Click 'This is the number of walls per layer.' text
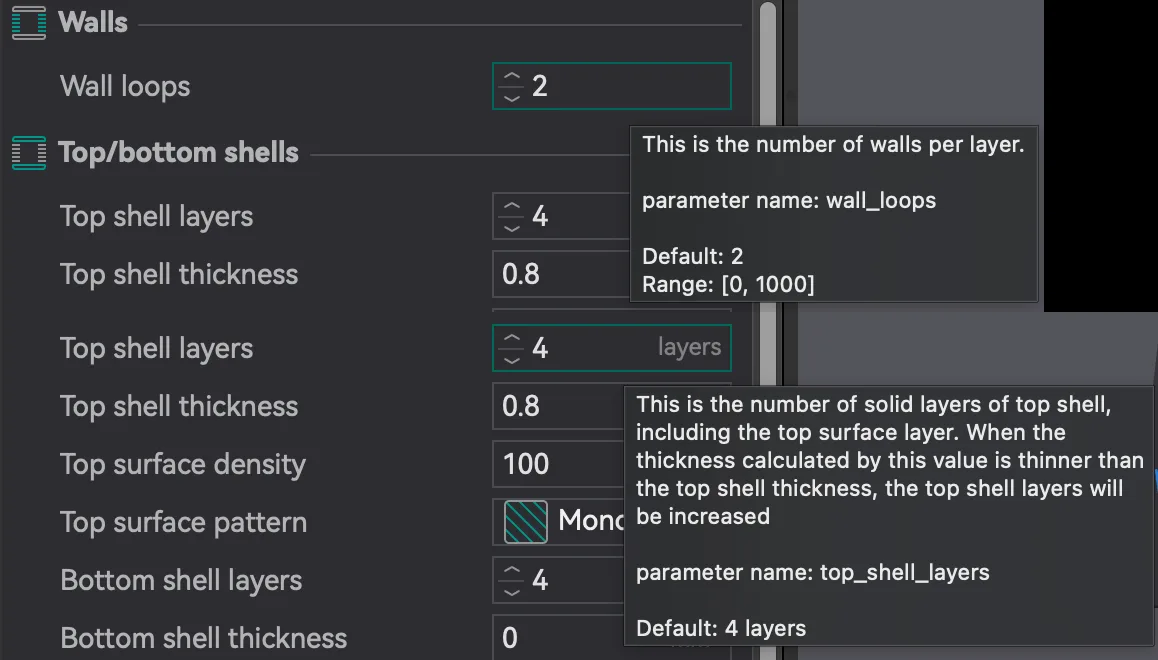1158x660 pixels. pos(833,145)
